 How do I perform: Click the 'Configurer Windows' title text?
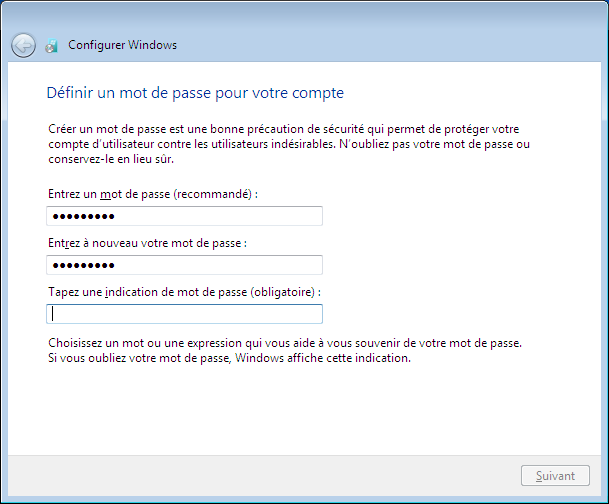[x=122, y=45]
